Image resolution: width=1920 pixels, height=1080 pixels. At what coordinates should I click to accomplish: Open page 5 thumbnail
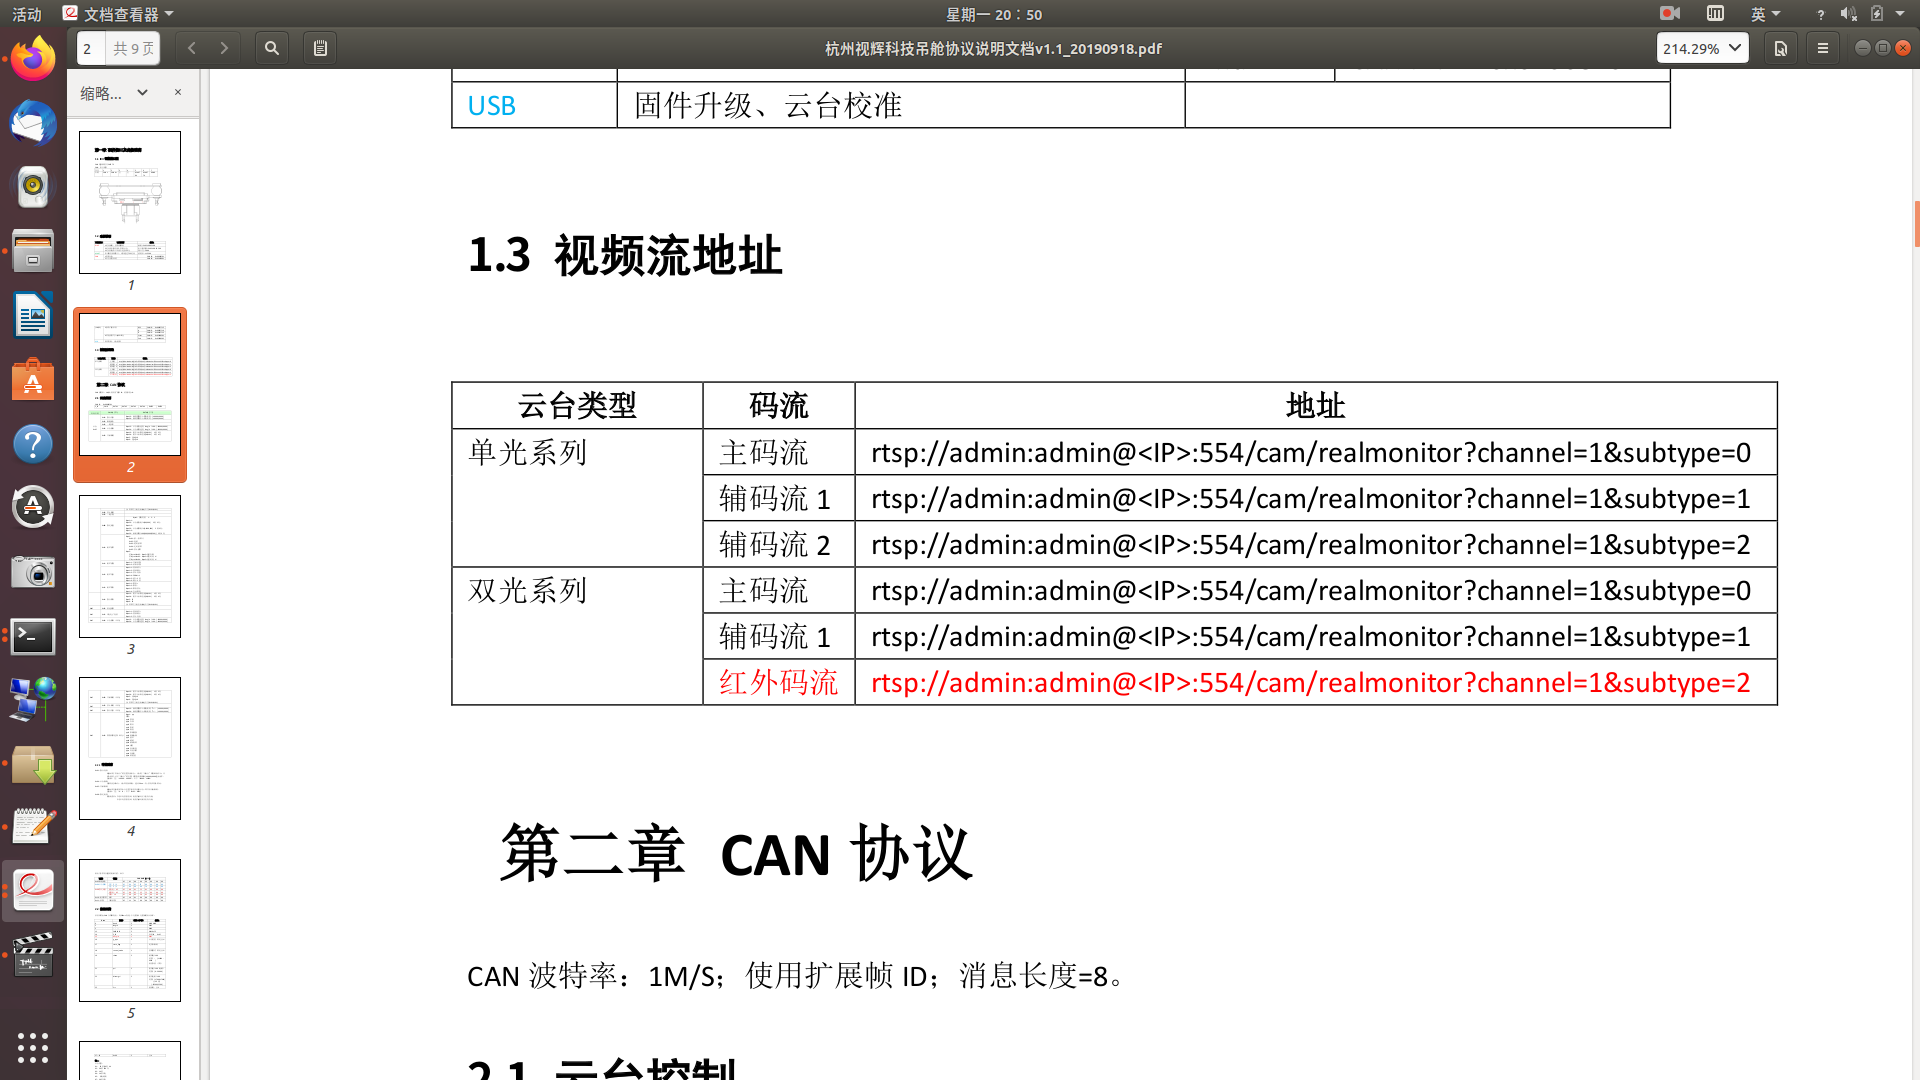[130, 931]
